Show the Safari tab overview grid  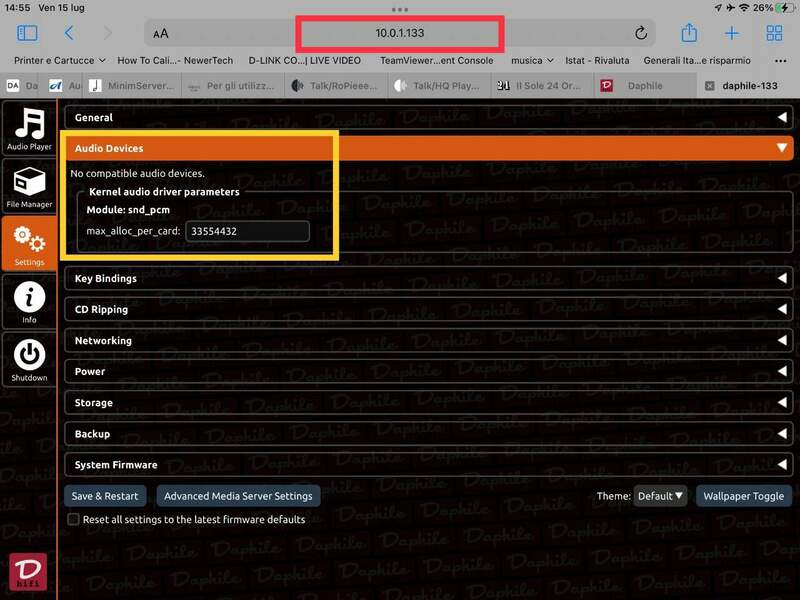[x=774, y=34]
